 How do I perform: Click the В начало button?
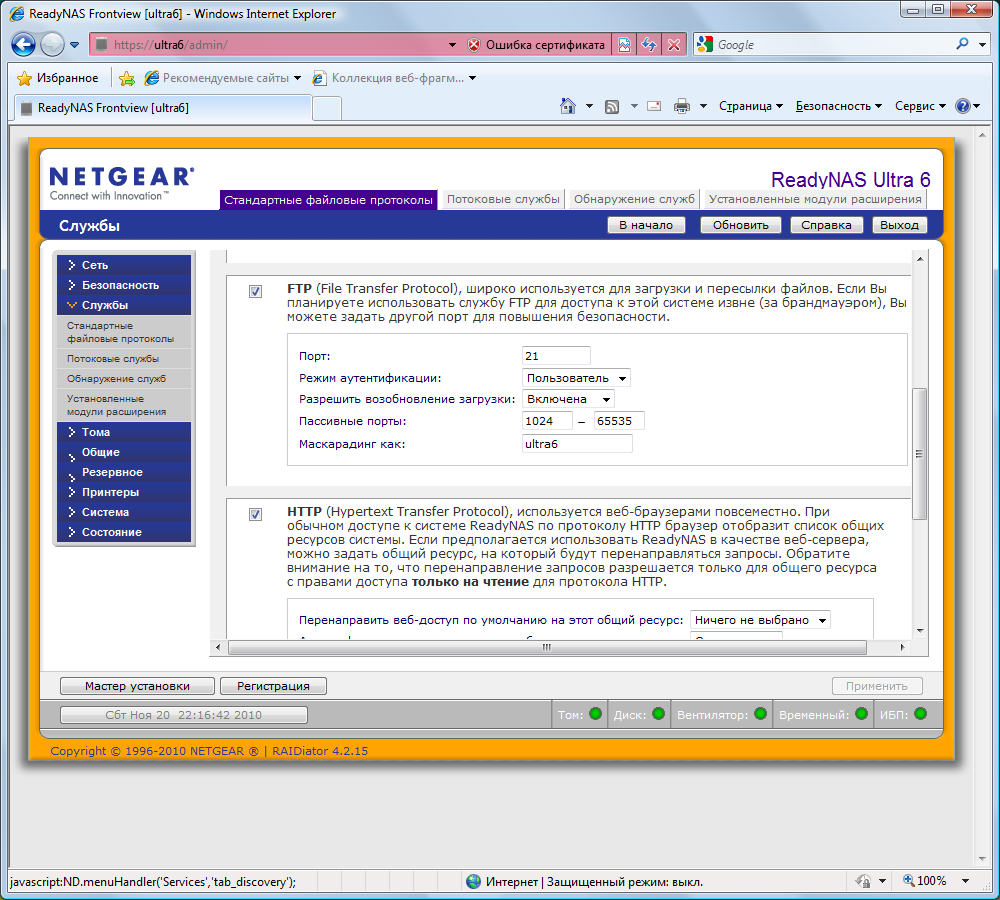(x=646, y=225)
